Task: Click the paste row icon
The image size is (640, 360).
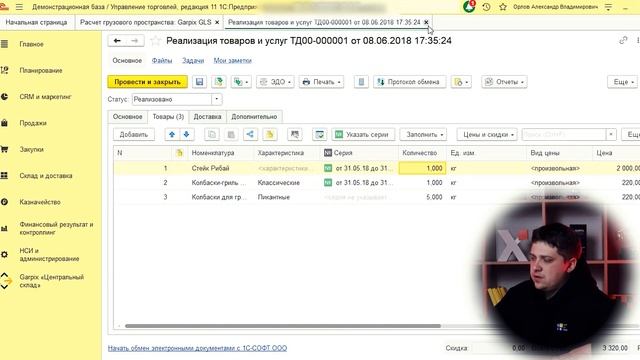Action: [231, 134]
